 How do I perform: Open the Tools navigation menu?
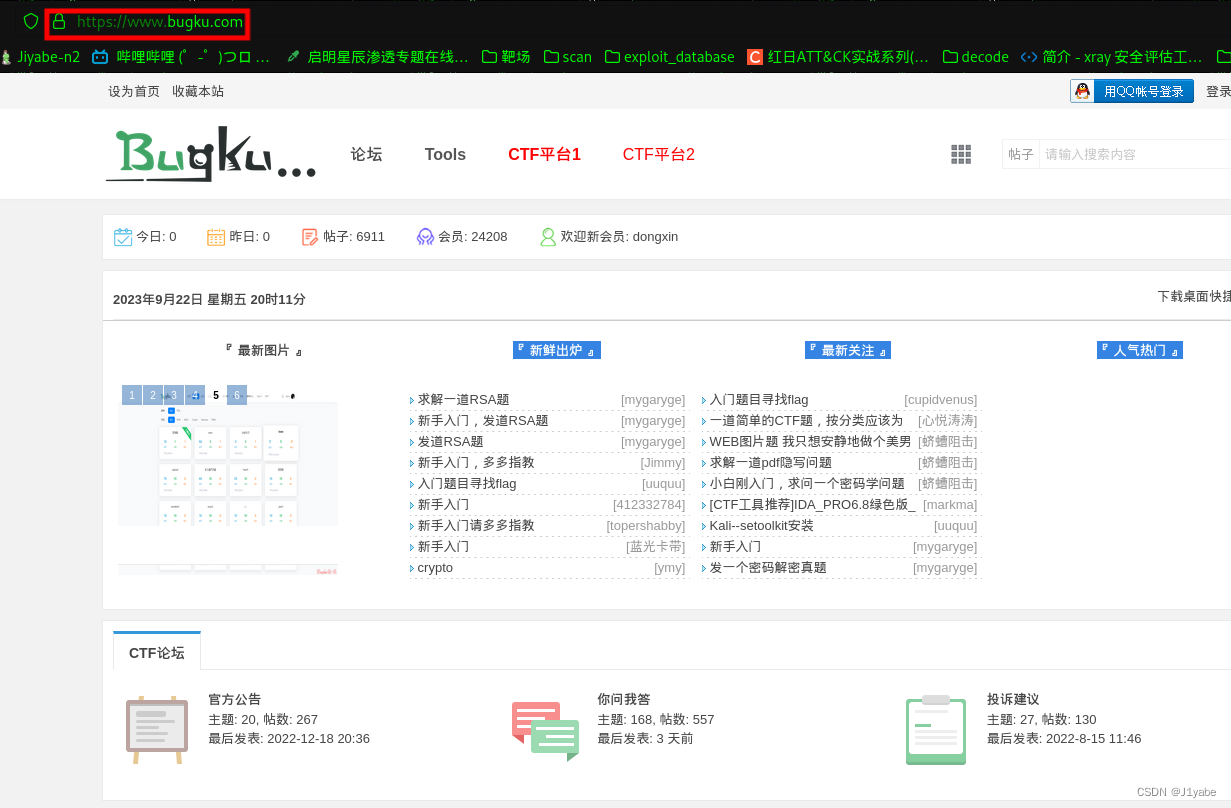tap(445, 154)
